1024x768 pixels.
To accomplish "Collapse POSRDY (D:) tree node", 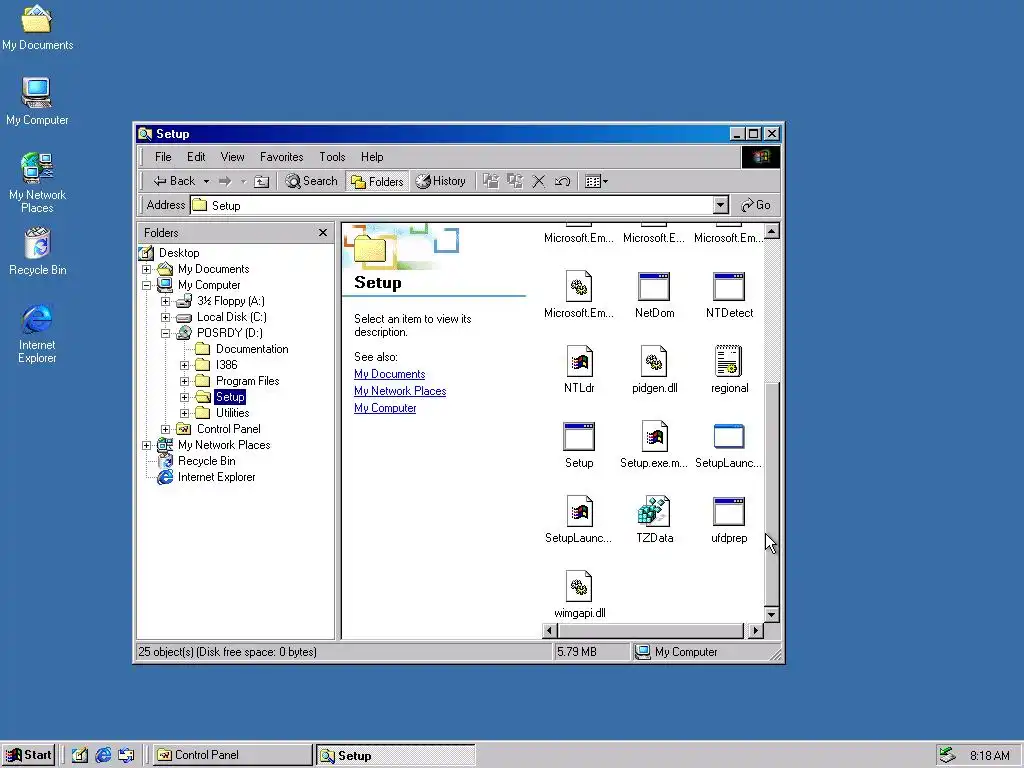I will pyautogui.click(x=165, y=333).
